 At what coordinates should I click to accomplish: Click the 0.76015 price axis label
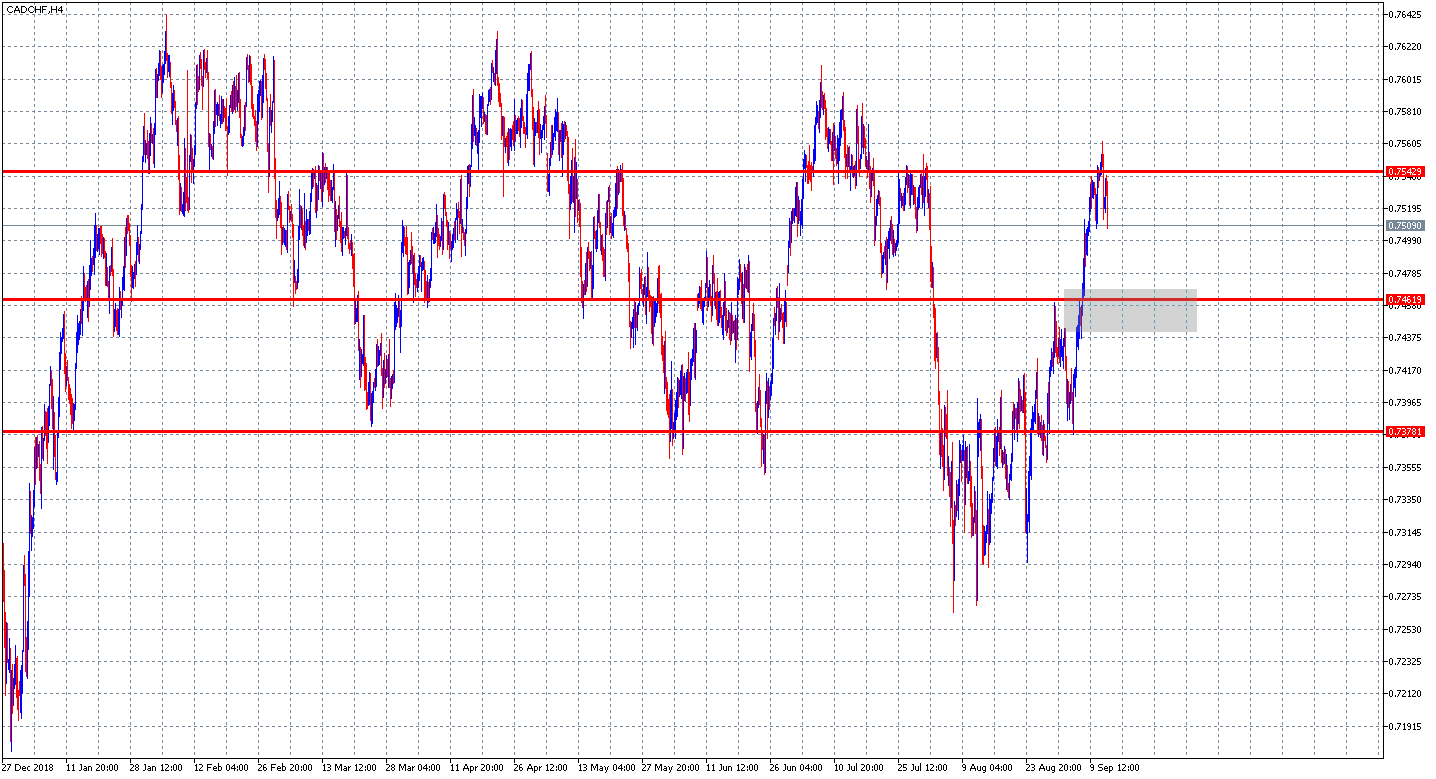click(x=1406, y=80)
